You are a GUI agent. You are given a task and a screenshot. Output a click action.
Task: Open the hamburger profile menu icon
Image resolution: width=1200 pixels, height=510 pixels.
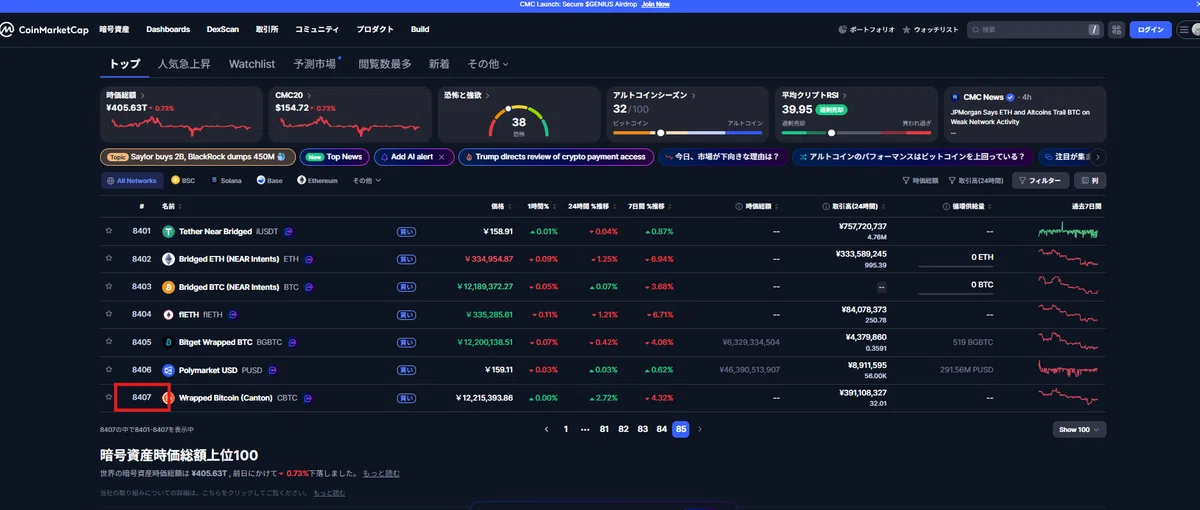[x=1184, y=30]
